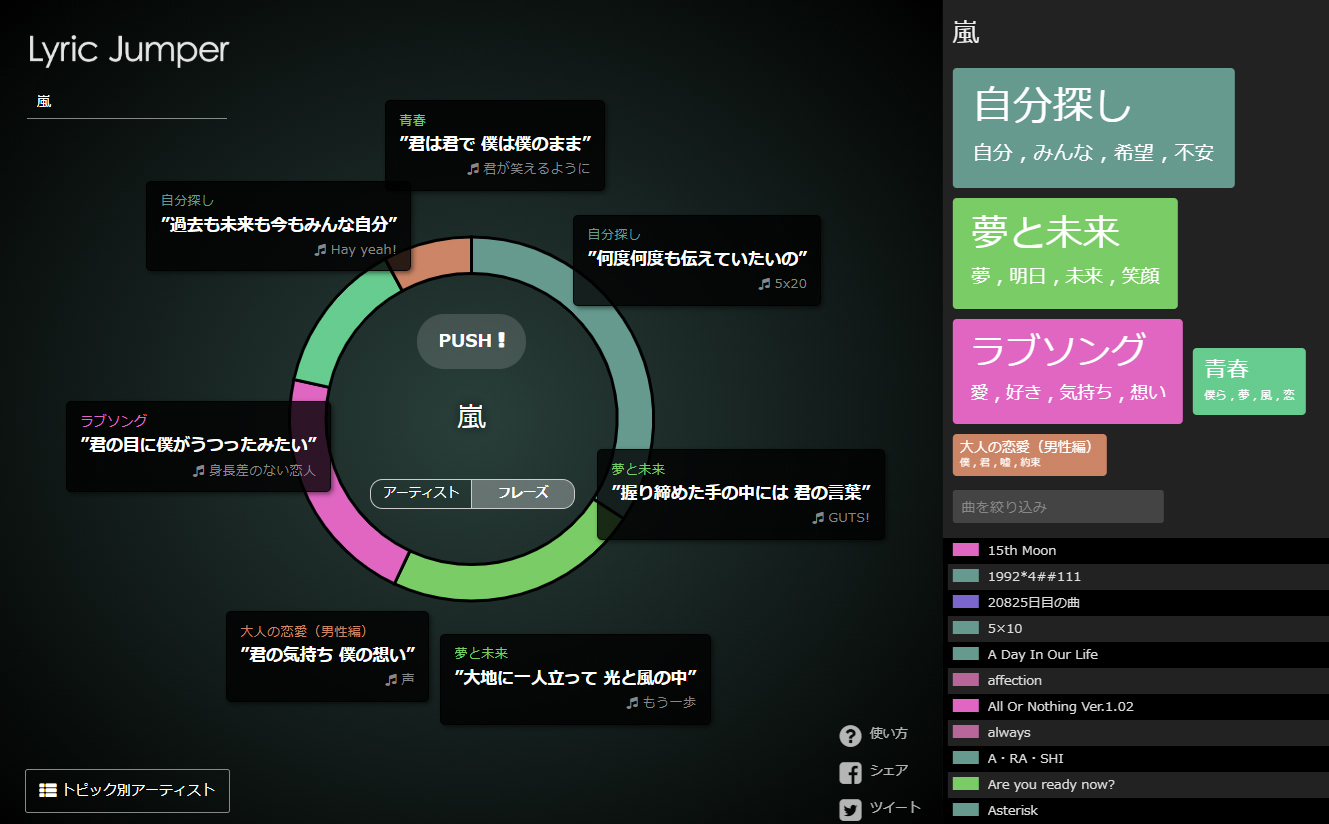The height and width of the screenshot is (824, 1329).
Task: Click music note icon beside もう一歩
Action: pyautogui.click(x=632, y=703)
